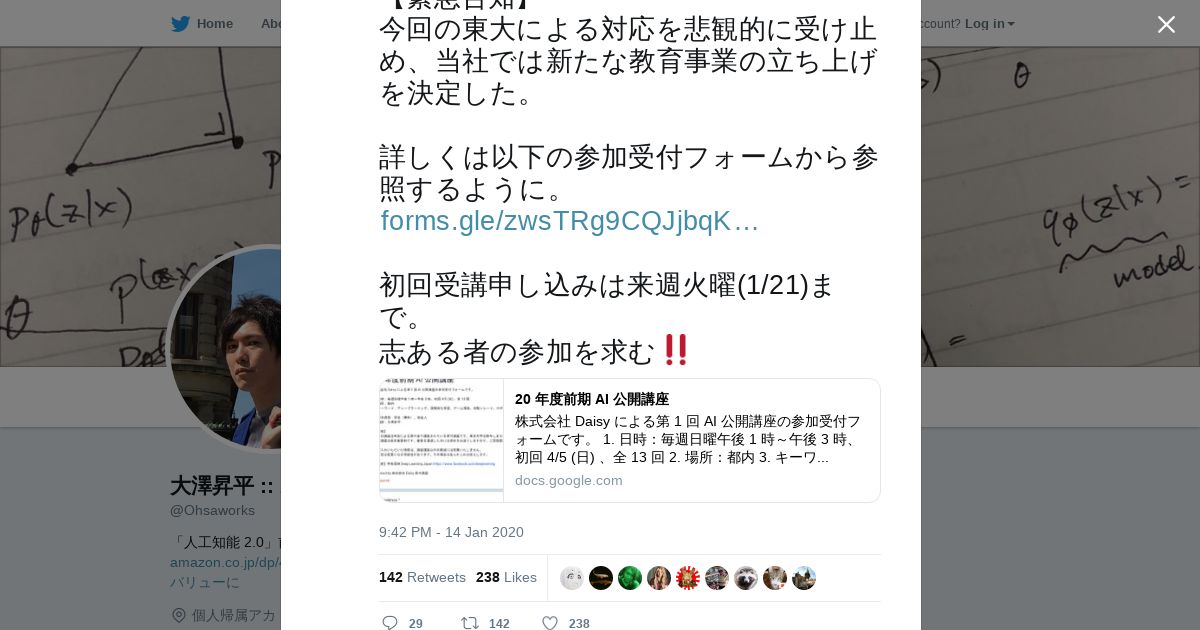Open the amazon.co.jp link in bio
Image resolution: width=1200 pixels, height=630 pixels.
(225, 562)
